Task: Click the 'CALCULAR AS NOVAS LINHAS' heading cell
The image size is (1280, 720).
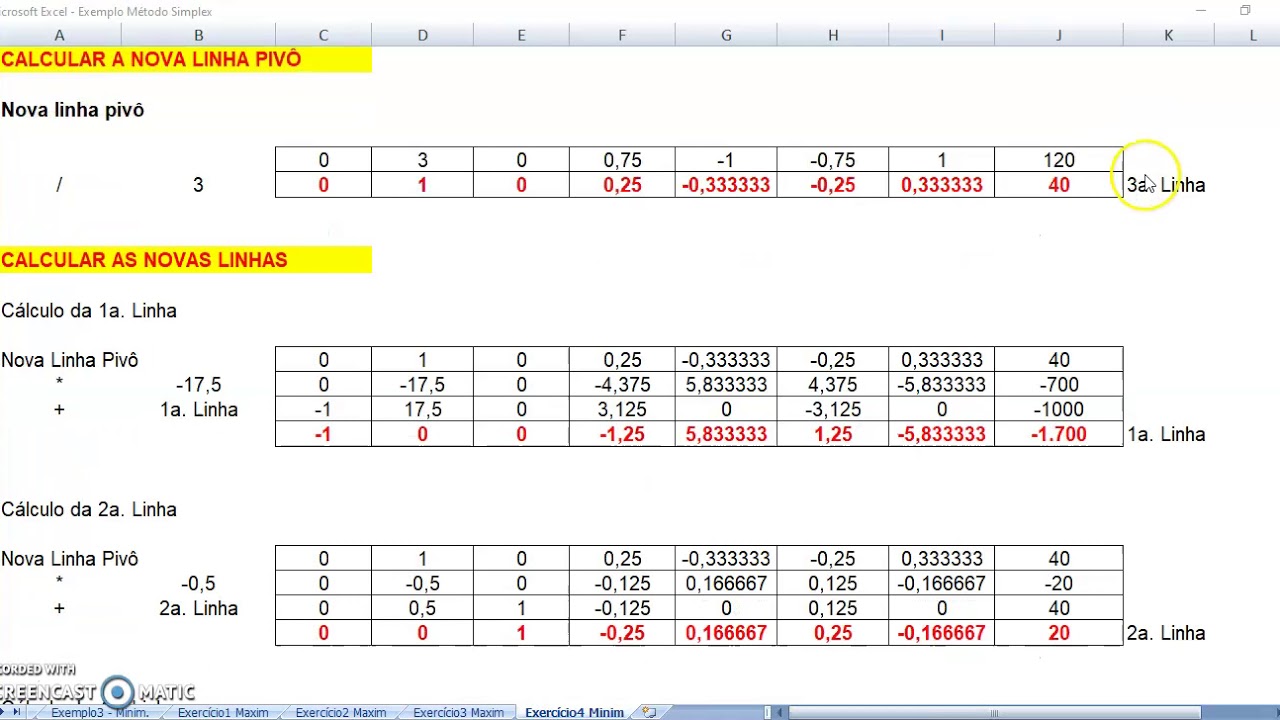Action: click(185, 260)
